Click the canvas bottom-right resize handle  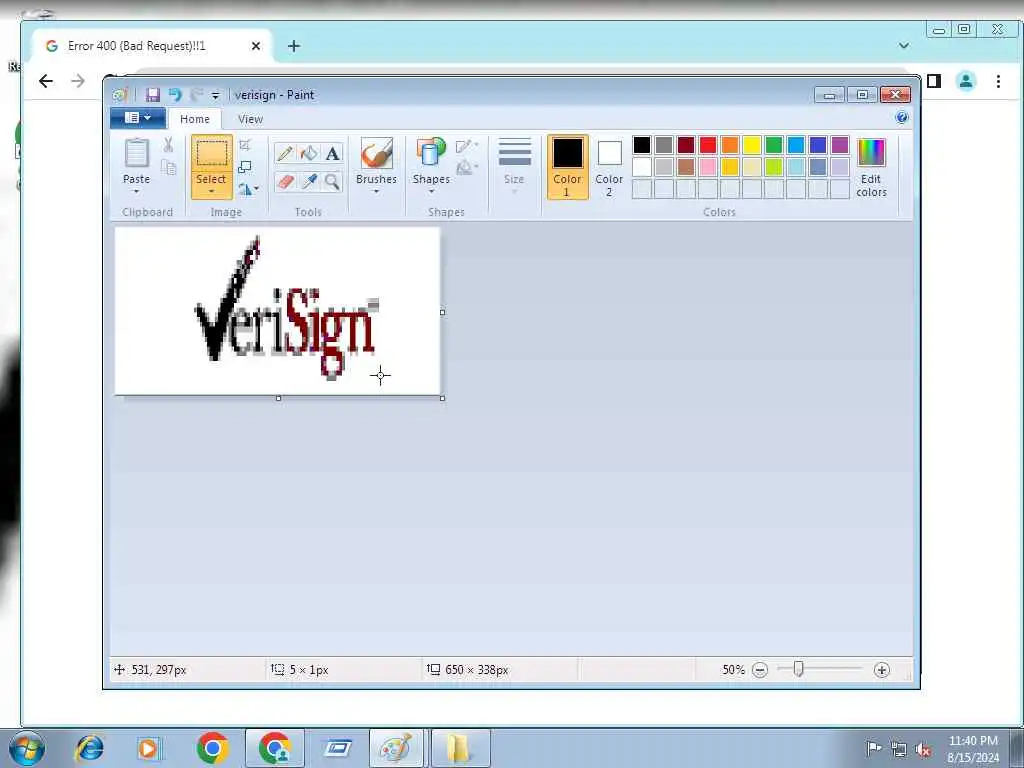[x=443, y=398]
